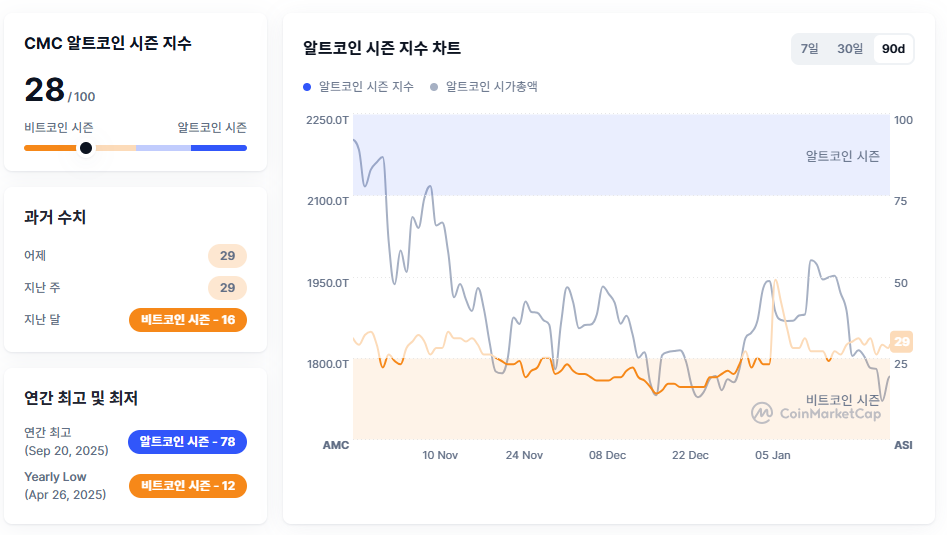This screenshot has height=535, width=947.
Task: Select the 90d chart range
Action: coord(893,49)
